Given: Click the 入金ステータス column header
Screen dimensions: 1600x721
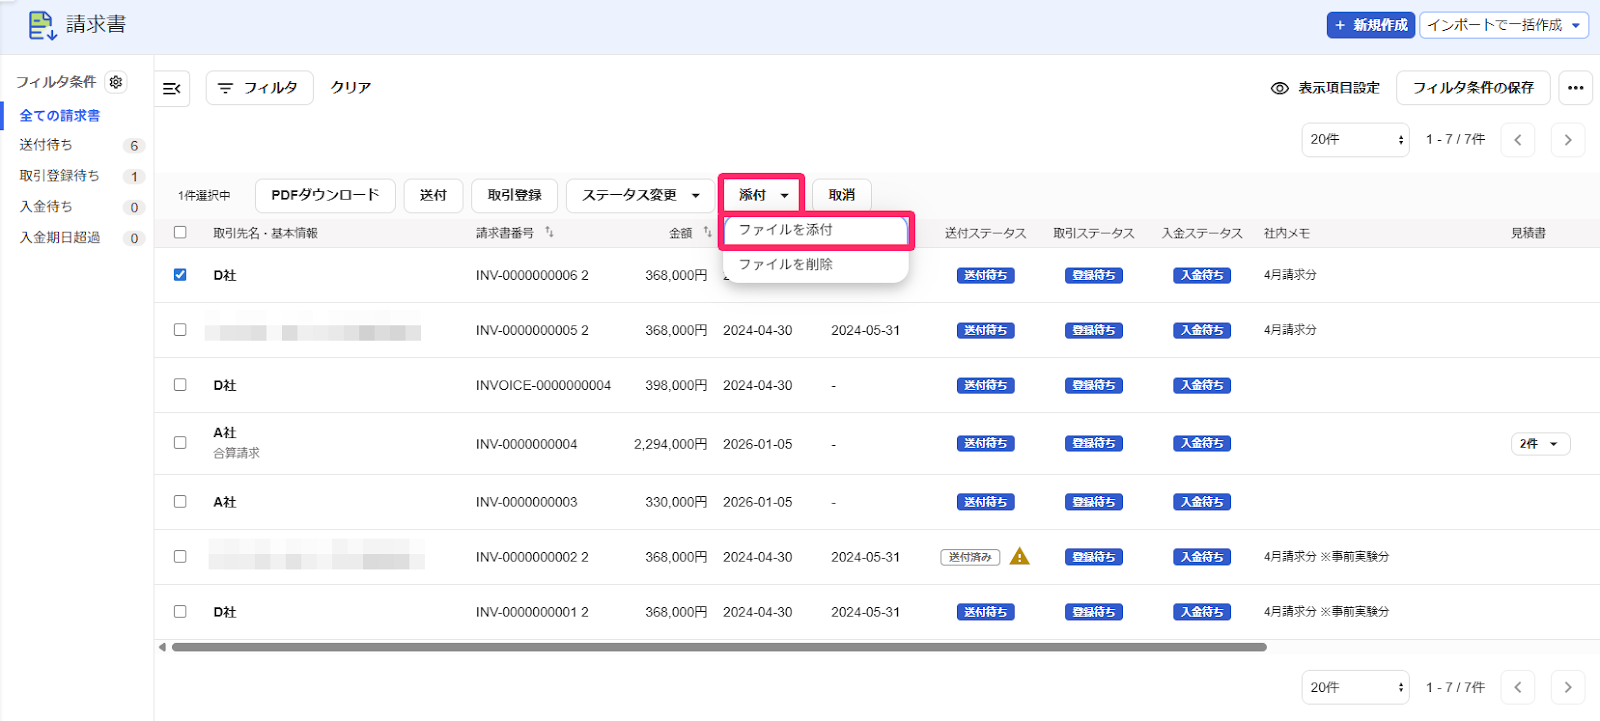Looking at the screenshot, I should (x=1202, y=233).
